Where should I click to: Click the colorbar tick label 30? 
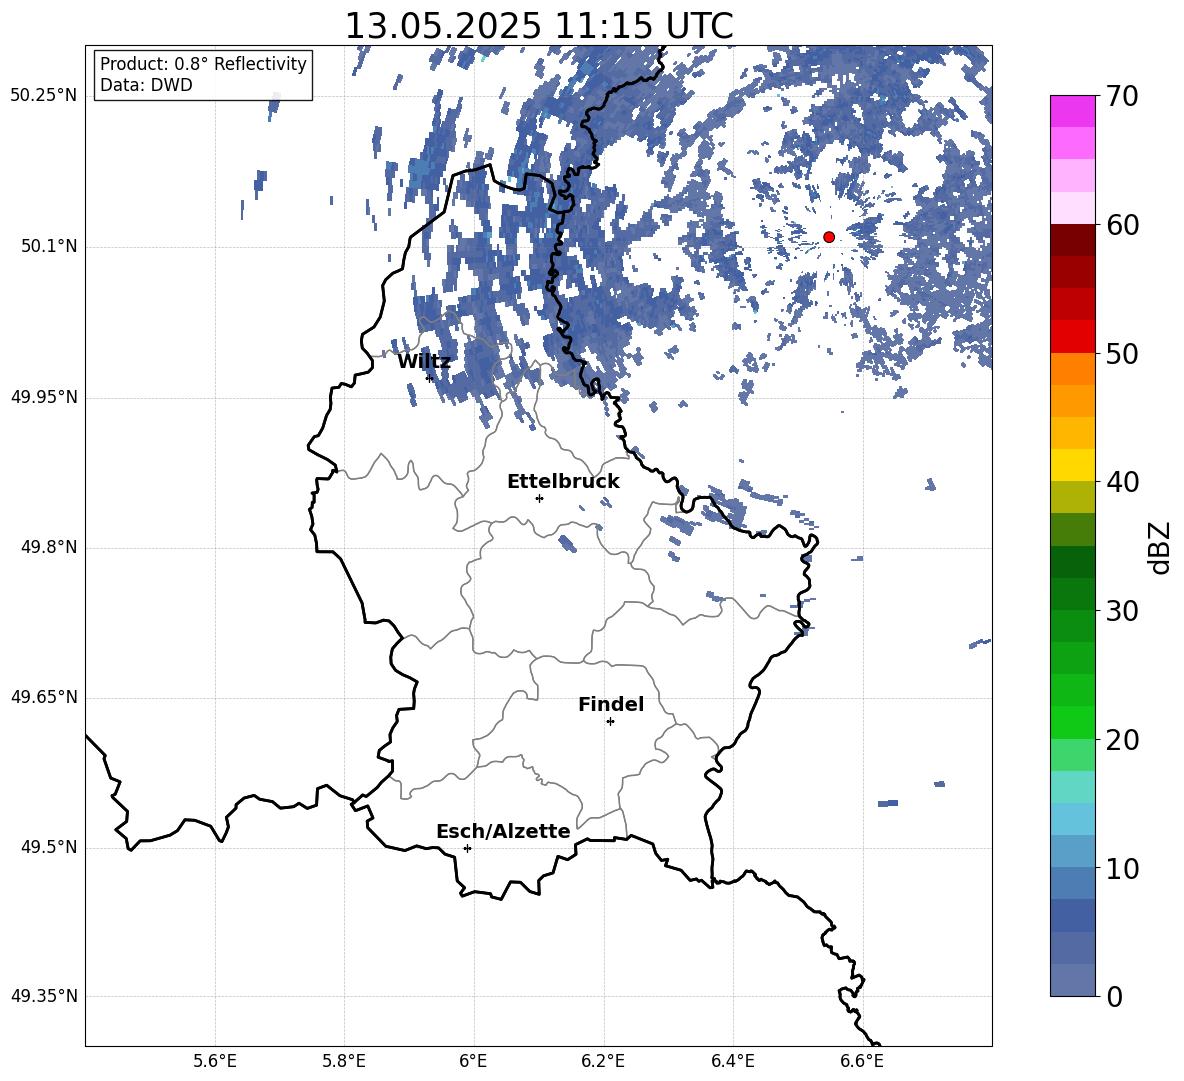1122,611
